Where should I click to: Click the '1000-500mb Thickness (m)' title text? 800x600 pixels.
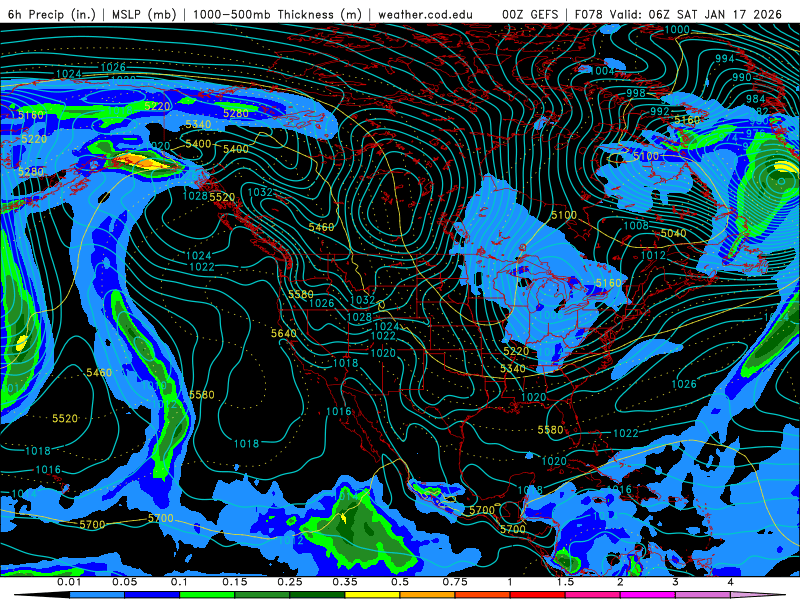point(277,14)
